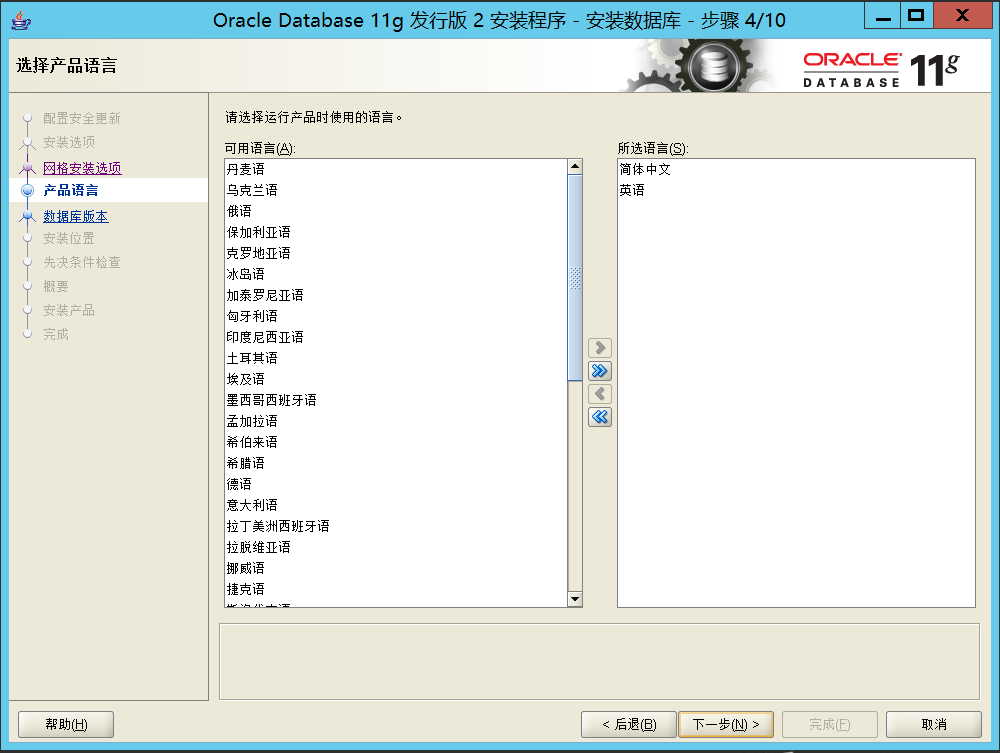Click the 帮助(H) button

pos(66,724)
